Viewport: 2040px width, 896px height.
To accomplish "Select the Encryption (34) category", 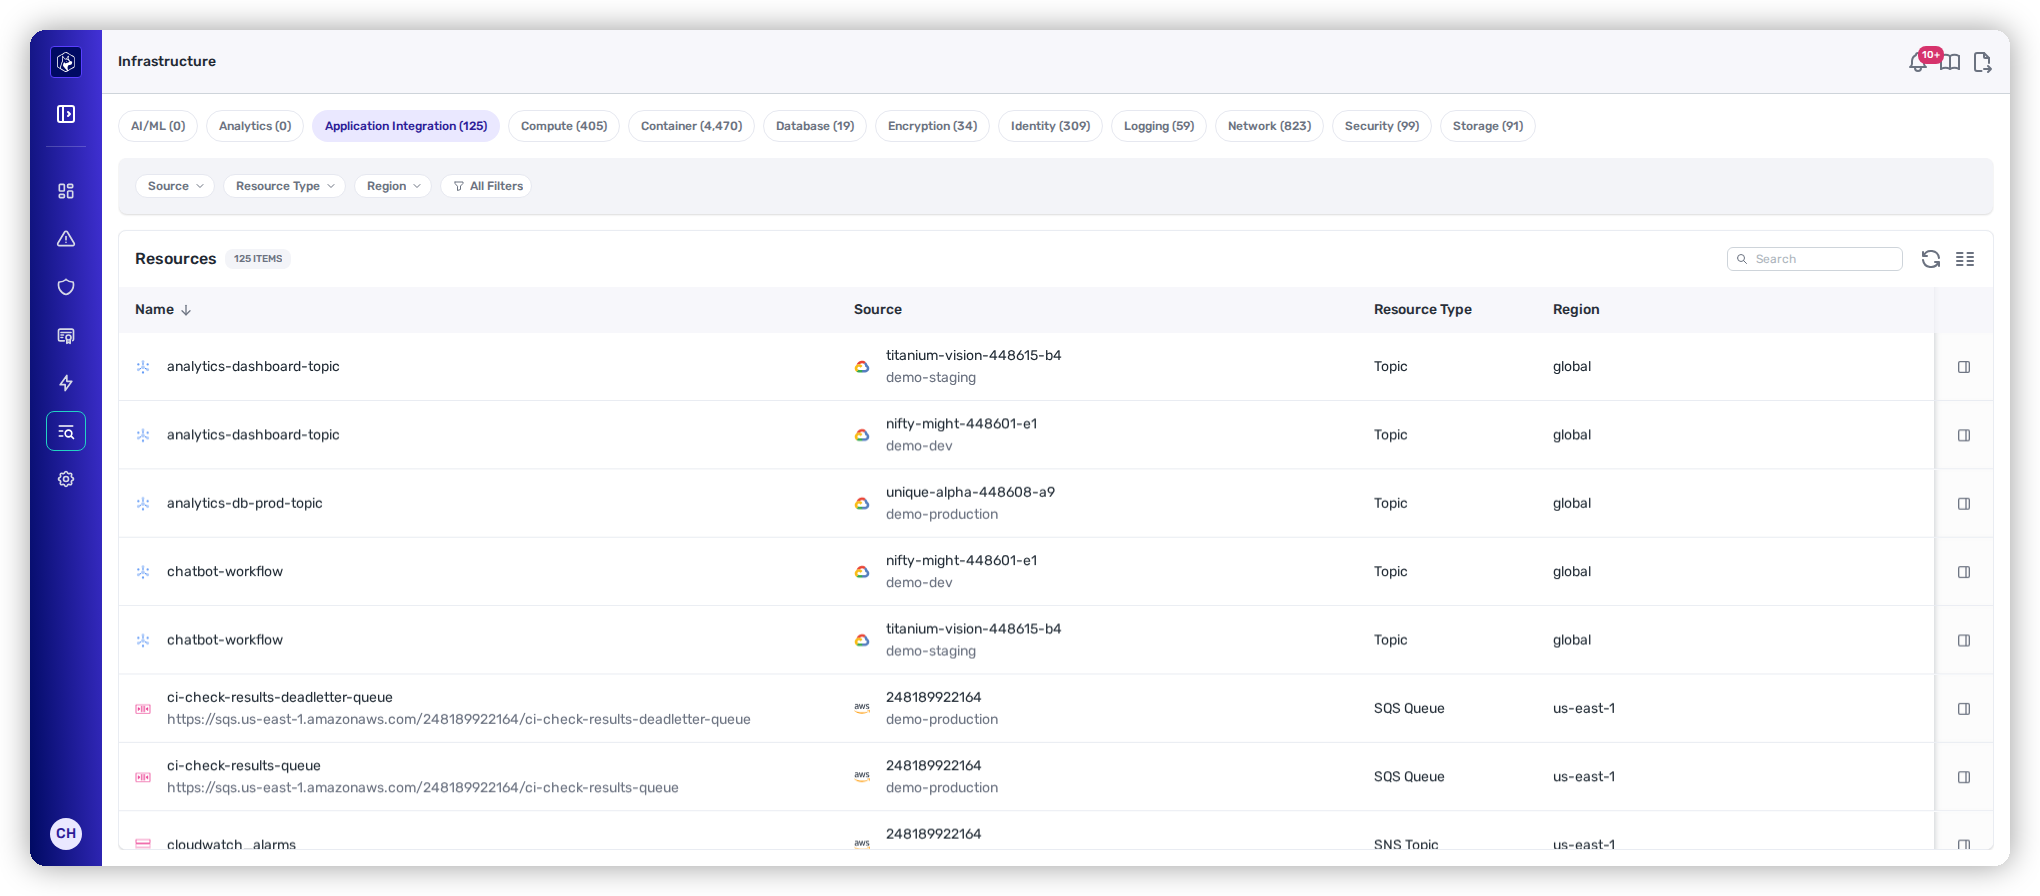I will click(x=932, y=126).
